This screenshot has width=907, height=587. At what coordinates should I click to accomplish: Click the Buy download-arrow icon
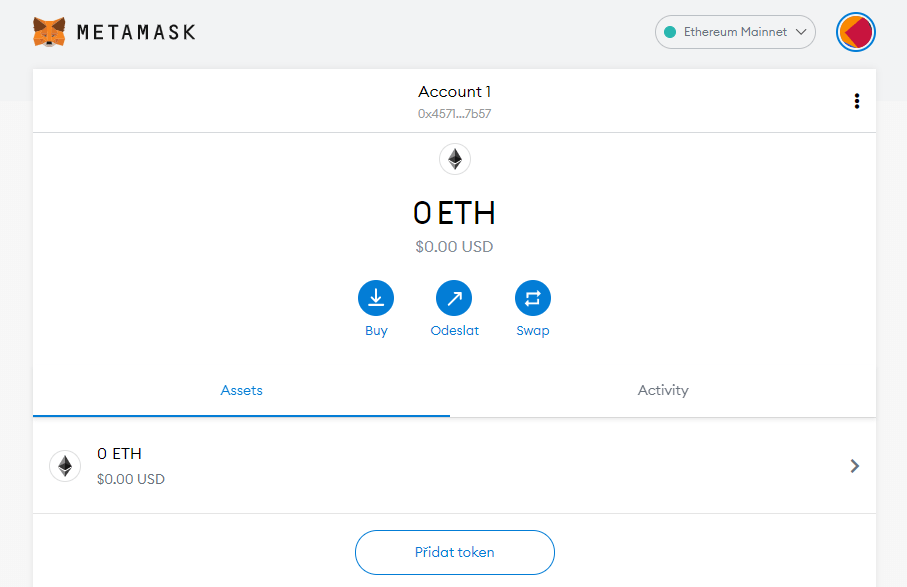click(x=376, y=298)
